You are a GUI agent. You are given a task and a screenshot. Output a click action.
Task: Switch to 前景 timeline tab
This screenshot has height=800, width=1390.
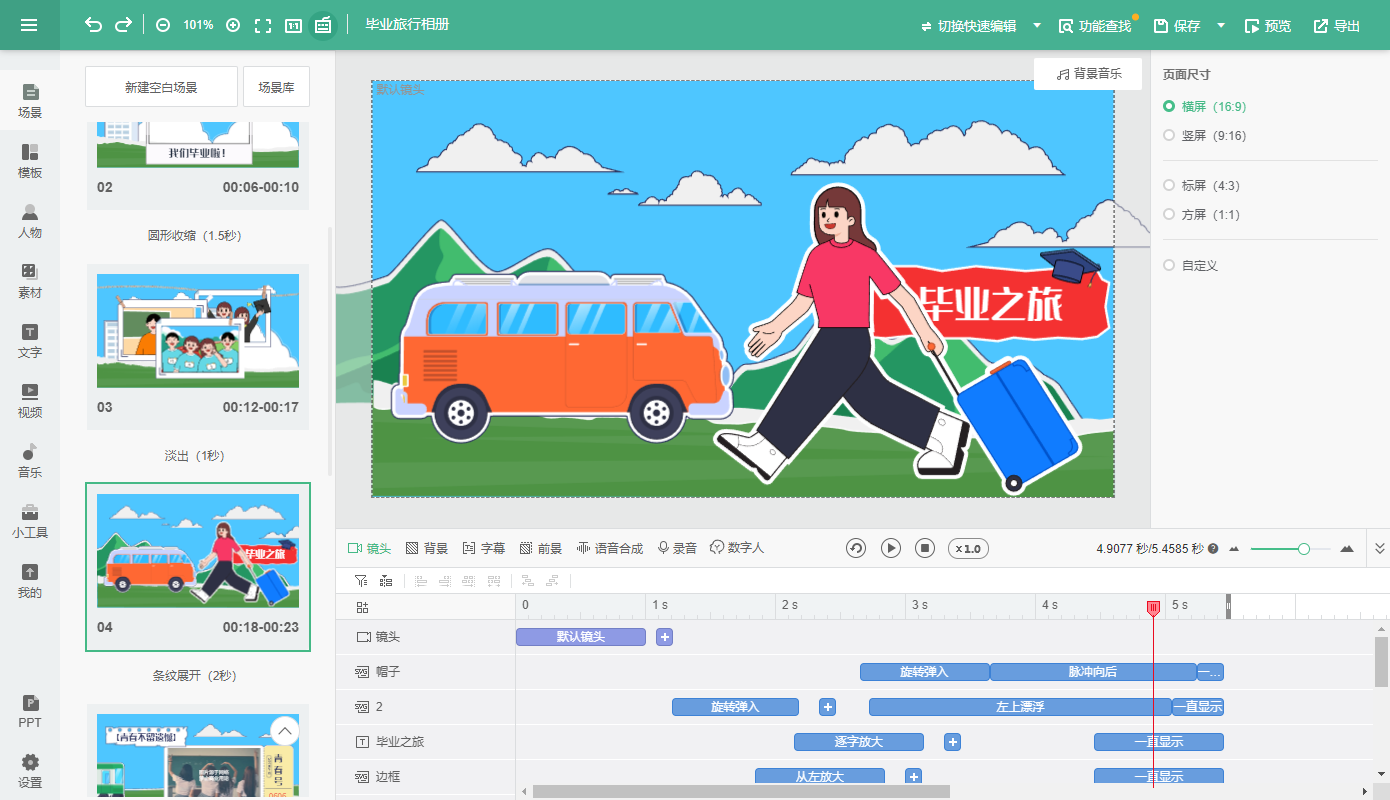point(541,548)
